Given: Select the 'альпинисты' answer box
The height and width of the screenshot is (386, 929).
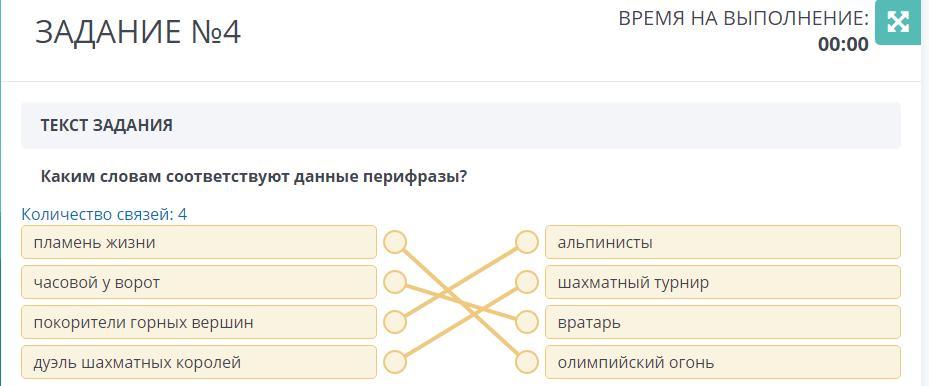Looking at the screenshot, I should click(x=723, y=242).
